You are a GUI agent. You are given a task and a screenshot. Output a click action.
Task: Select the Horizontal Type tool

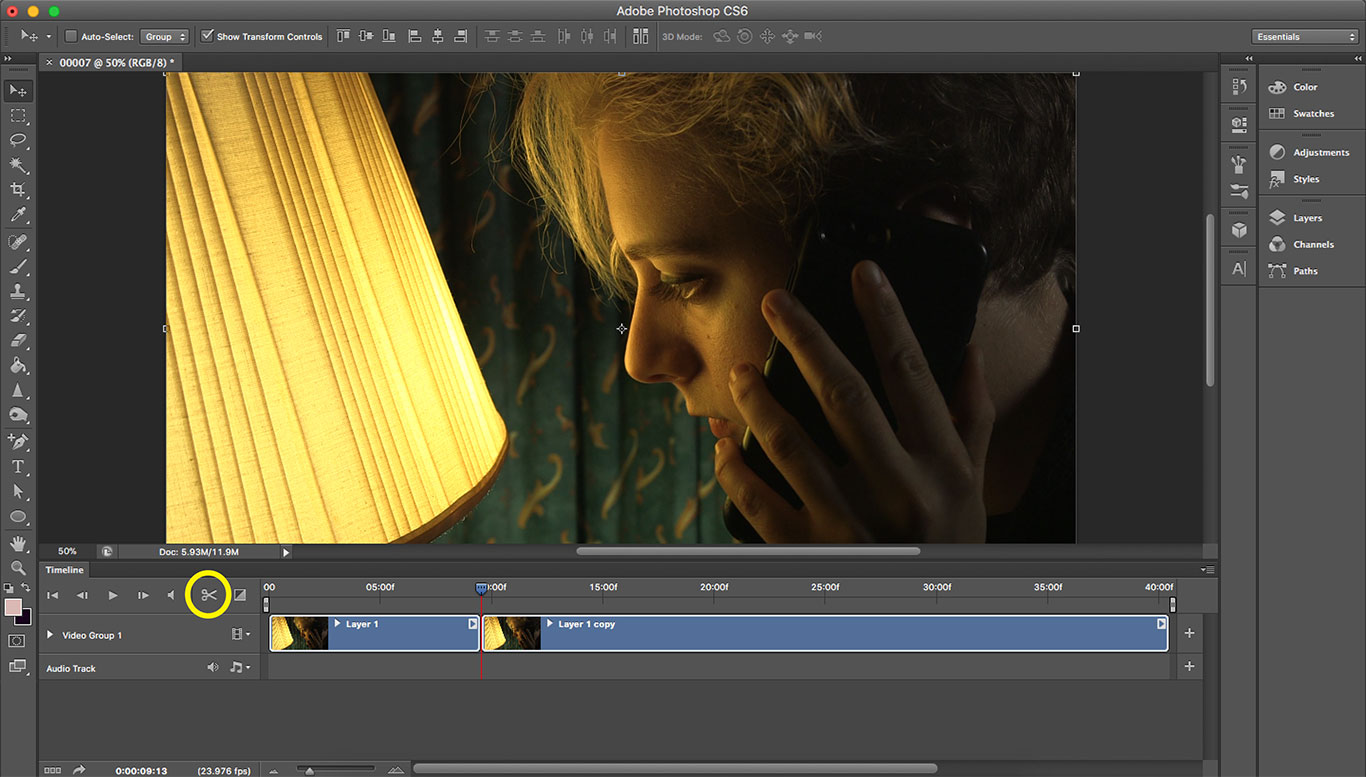point(18,467)
